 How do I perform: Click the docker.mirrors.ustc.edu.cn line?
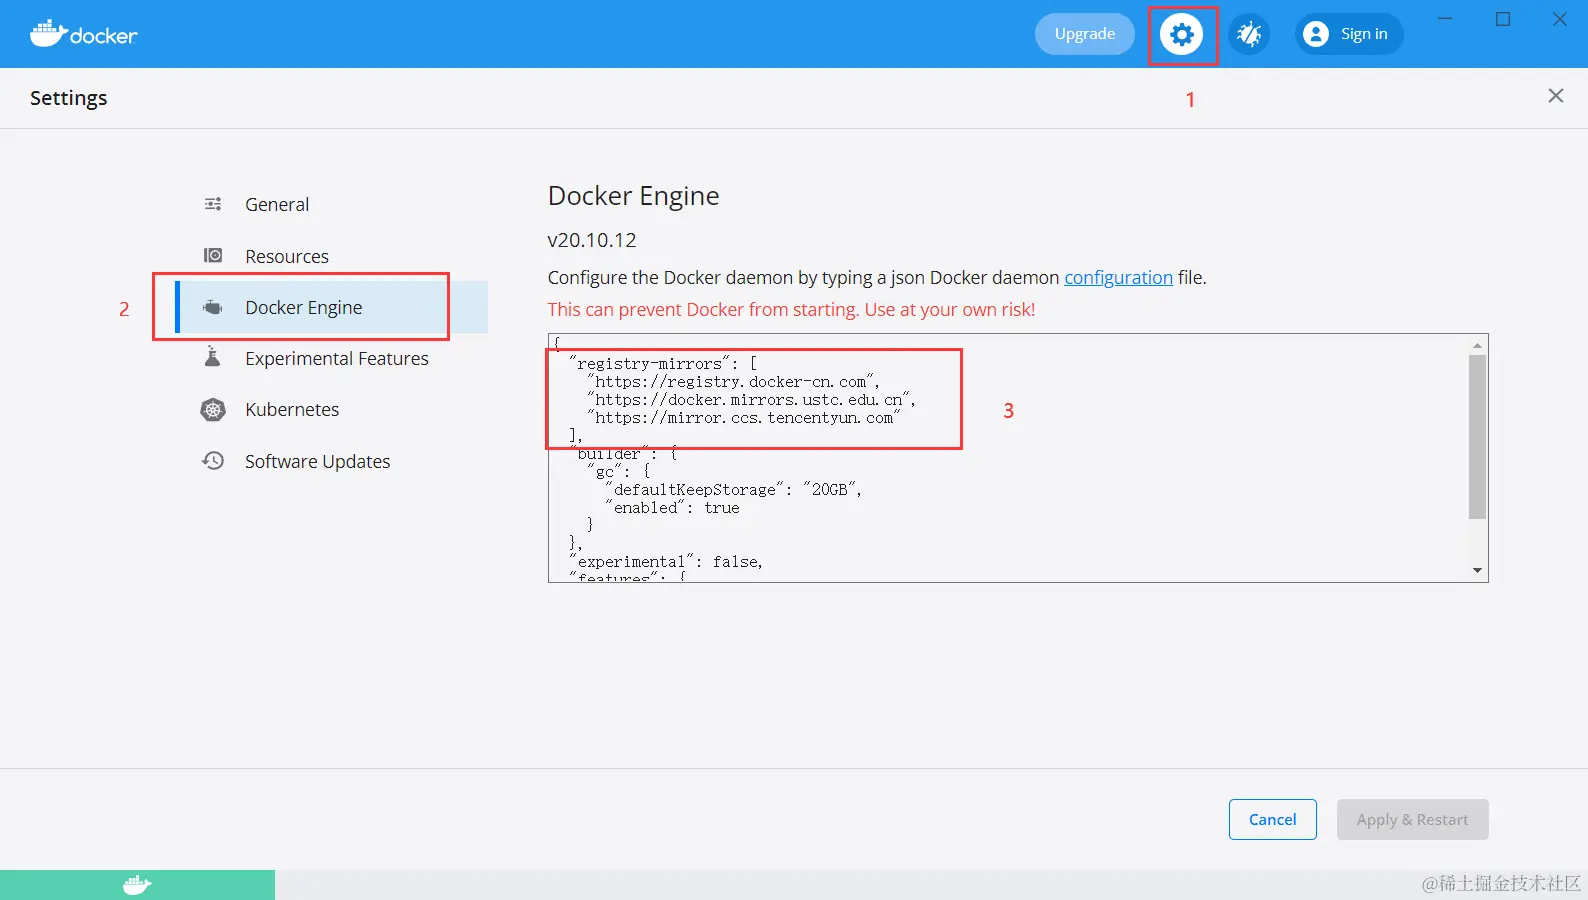point(751,400)
